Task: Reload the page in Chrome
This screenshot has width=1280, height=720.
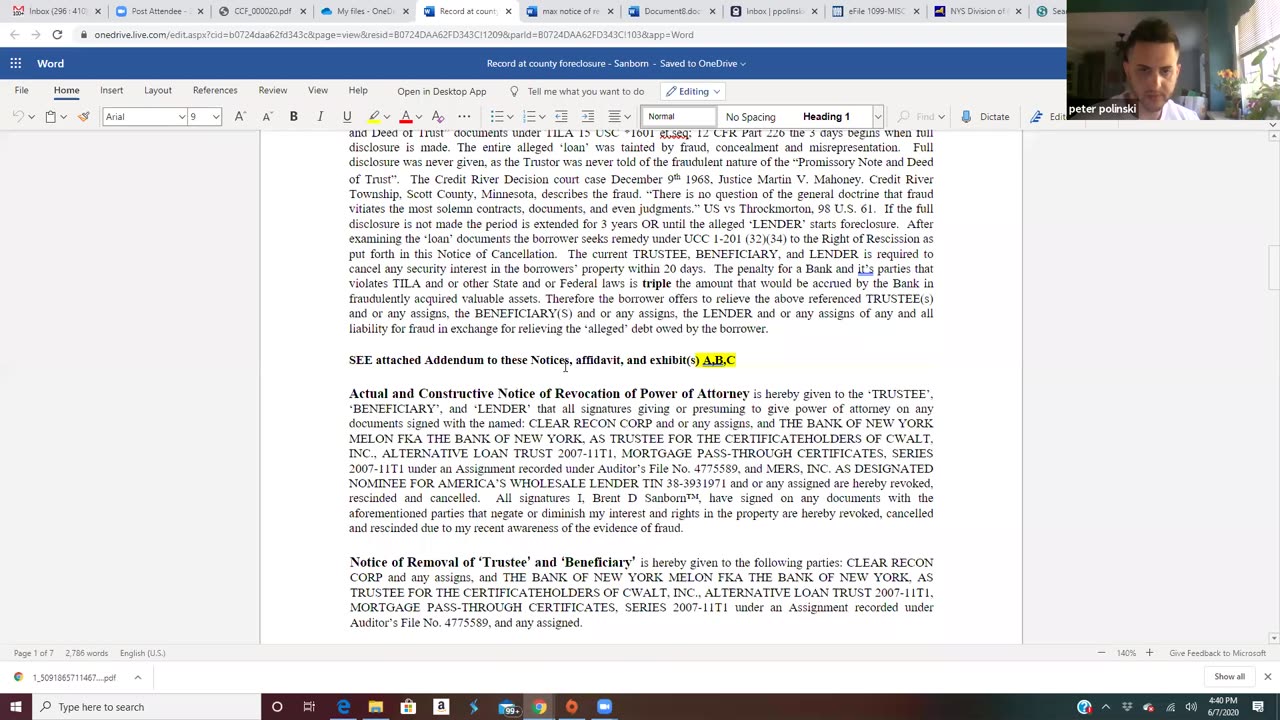Action: click(x=57, y=35)
